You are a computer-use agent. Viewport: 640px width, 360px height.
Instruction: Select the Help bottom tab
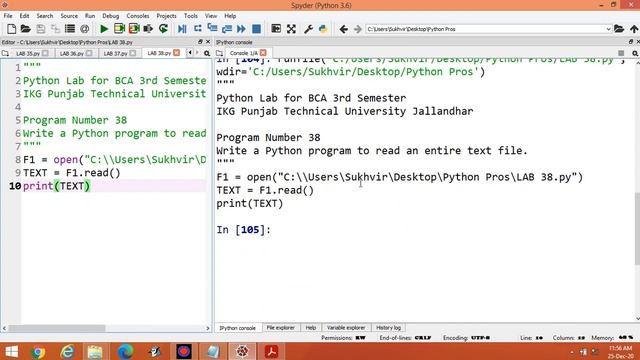[x=311, y=328]
